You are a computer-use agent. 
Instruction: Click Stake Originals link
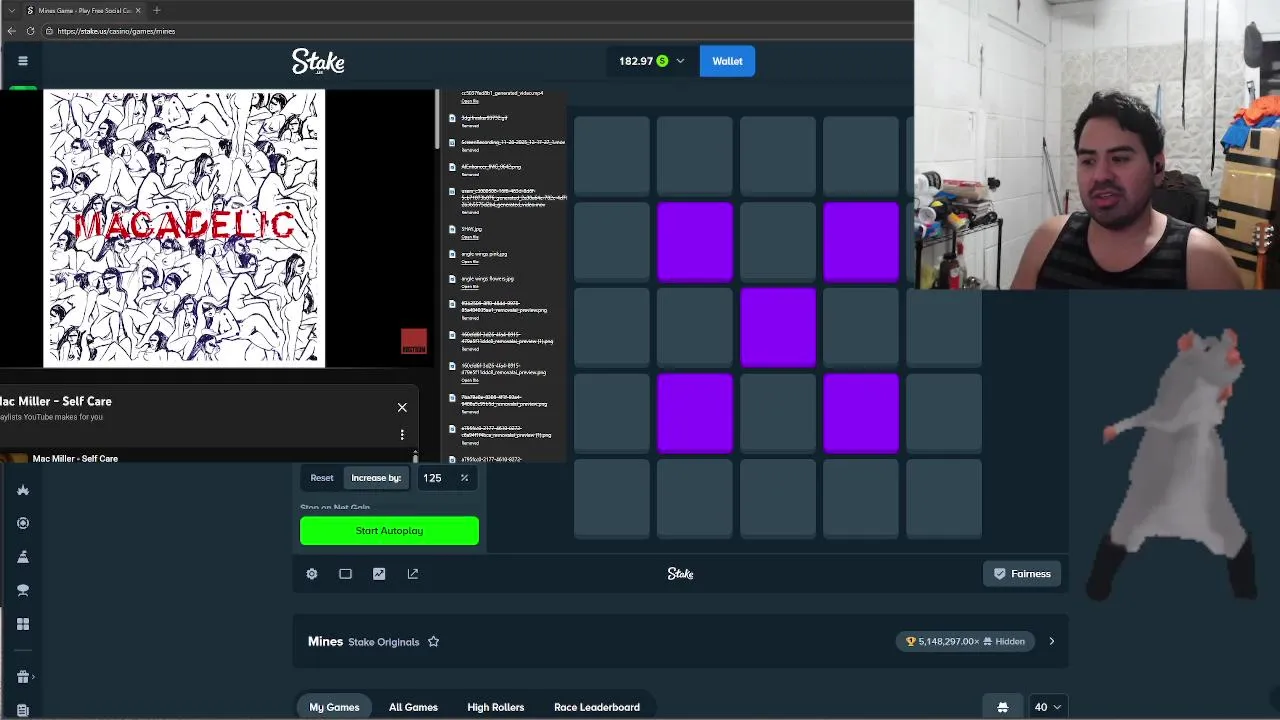(x=384, y=642)
